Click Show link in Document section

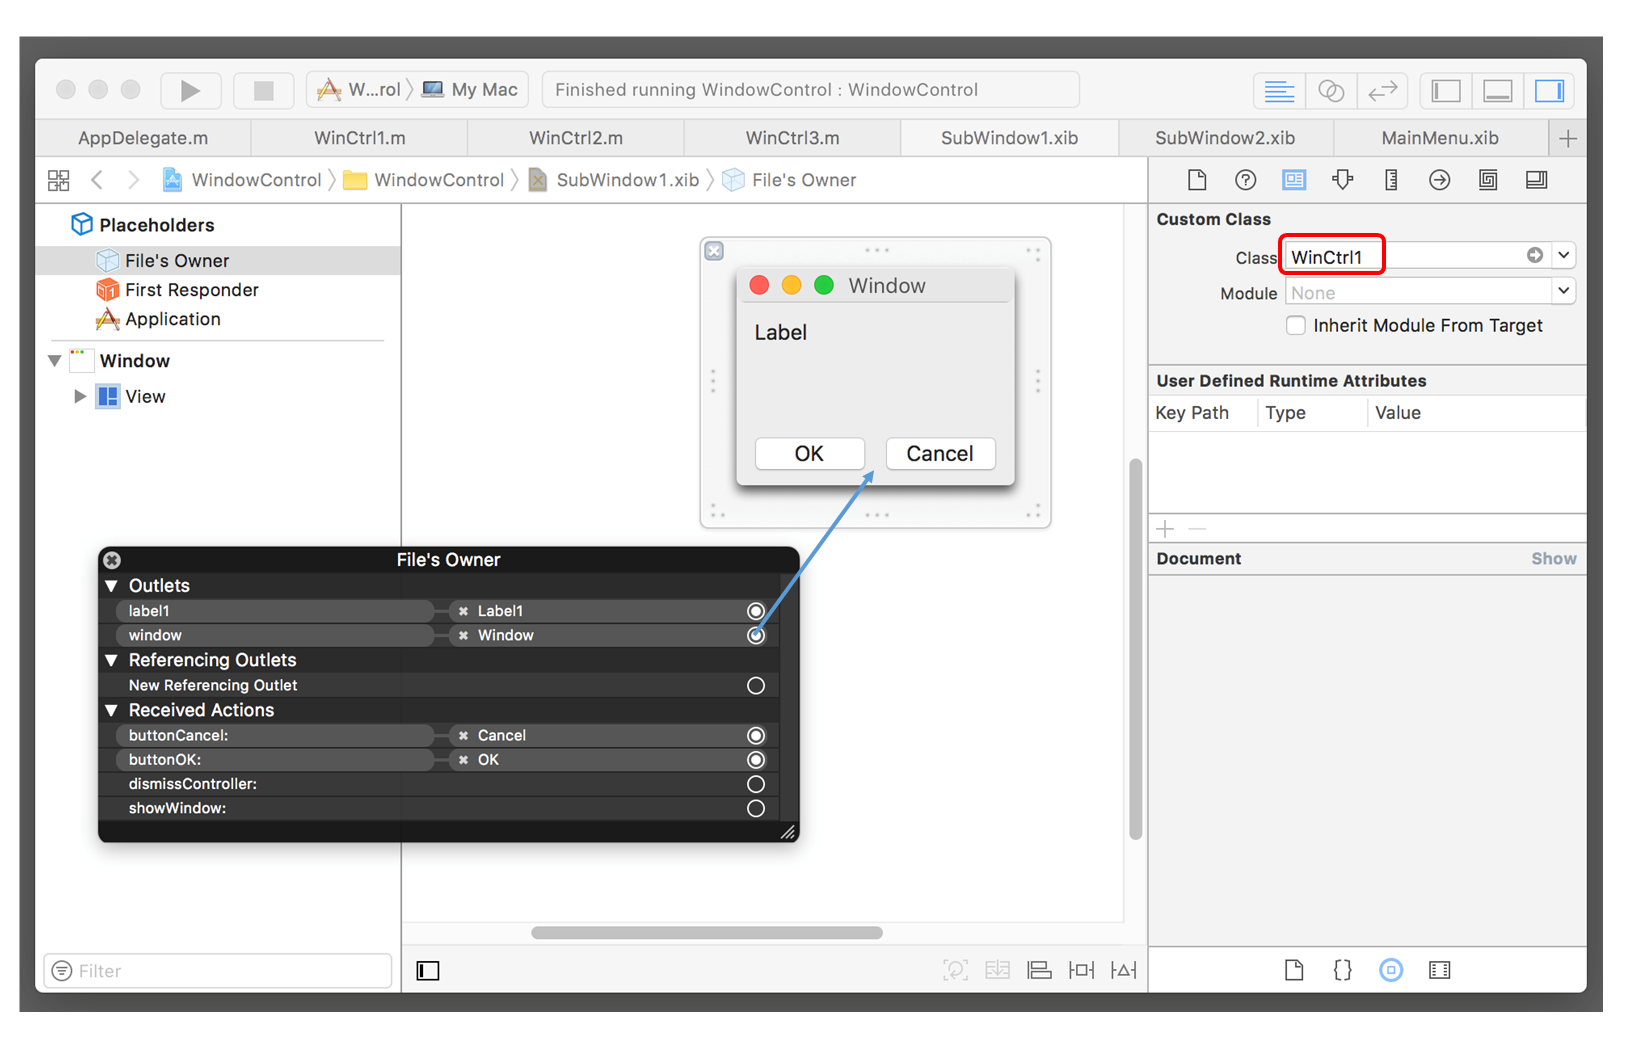click(1553, 559)
